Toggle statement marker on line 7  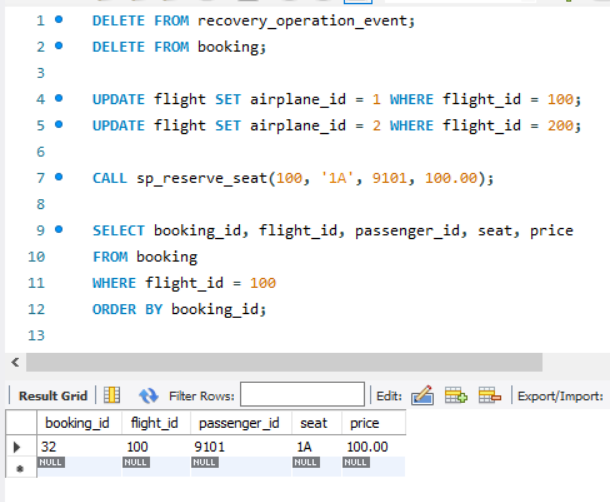click(x=59, y=177)
